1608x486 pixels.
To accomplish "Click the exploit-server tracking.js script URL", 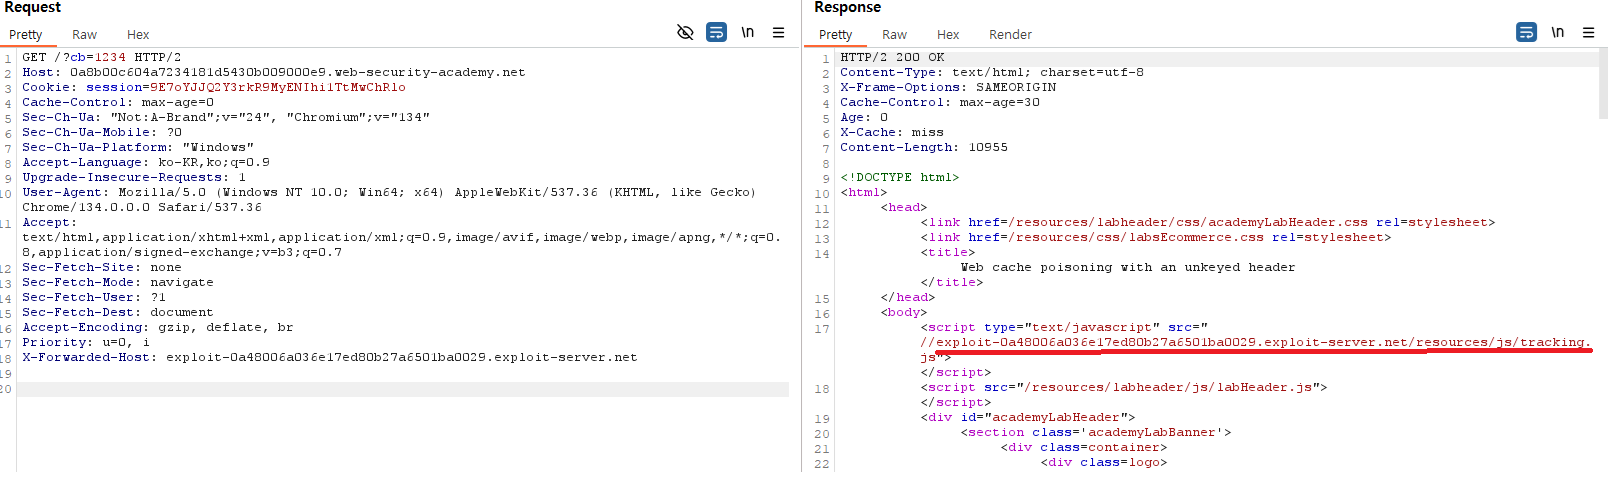I will 1255,343.
